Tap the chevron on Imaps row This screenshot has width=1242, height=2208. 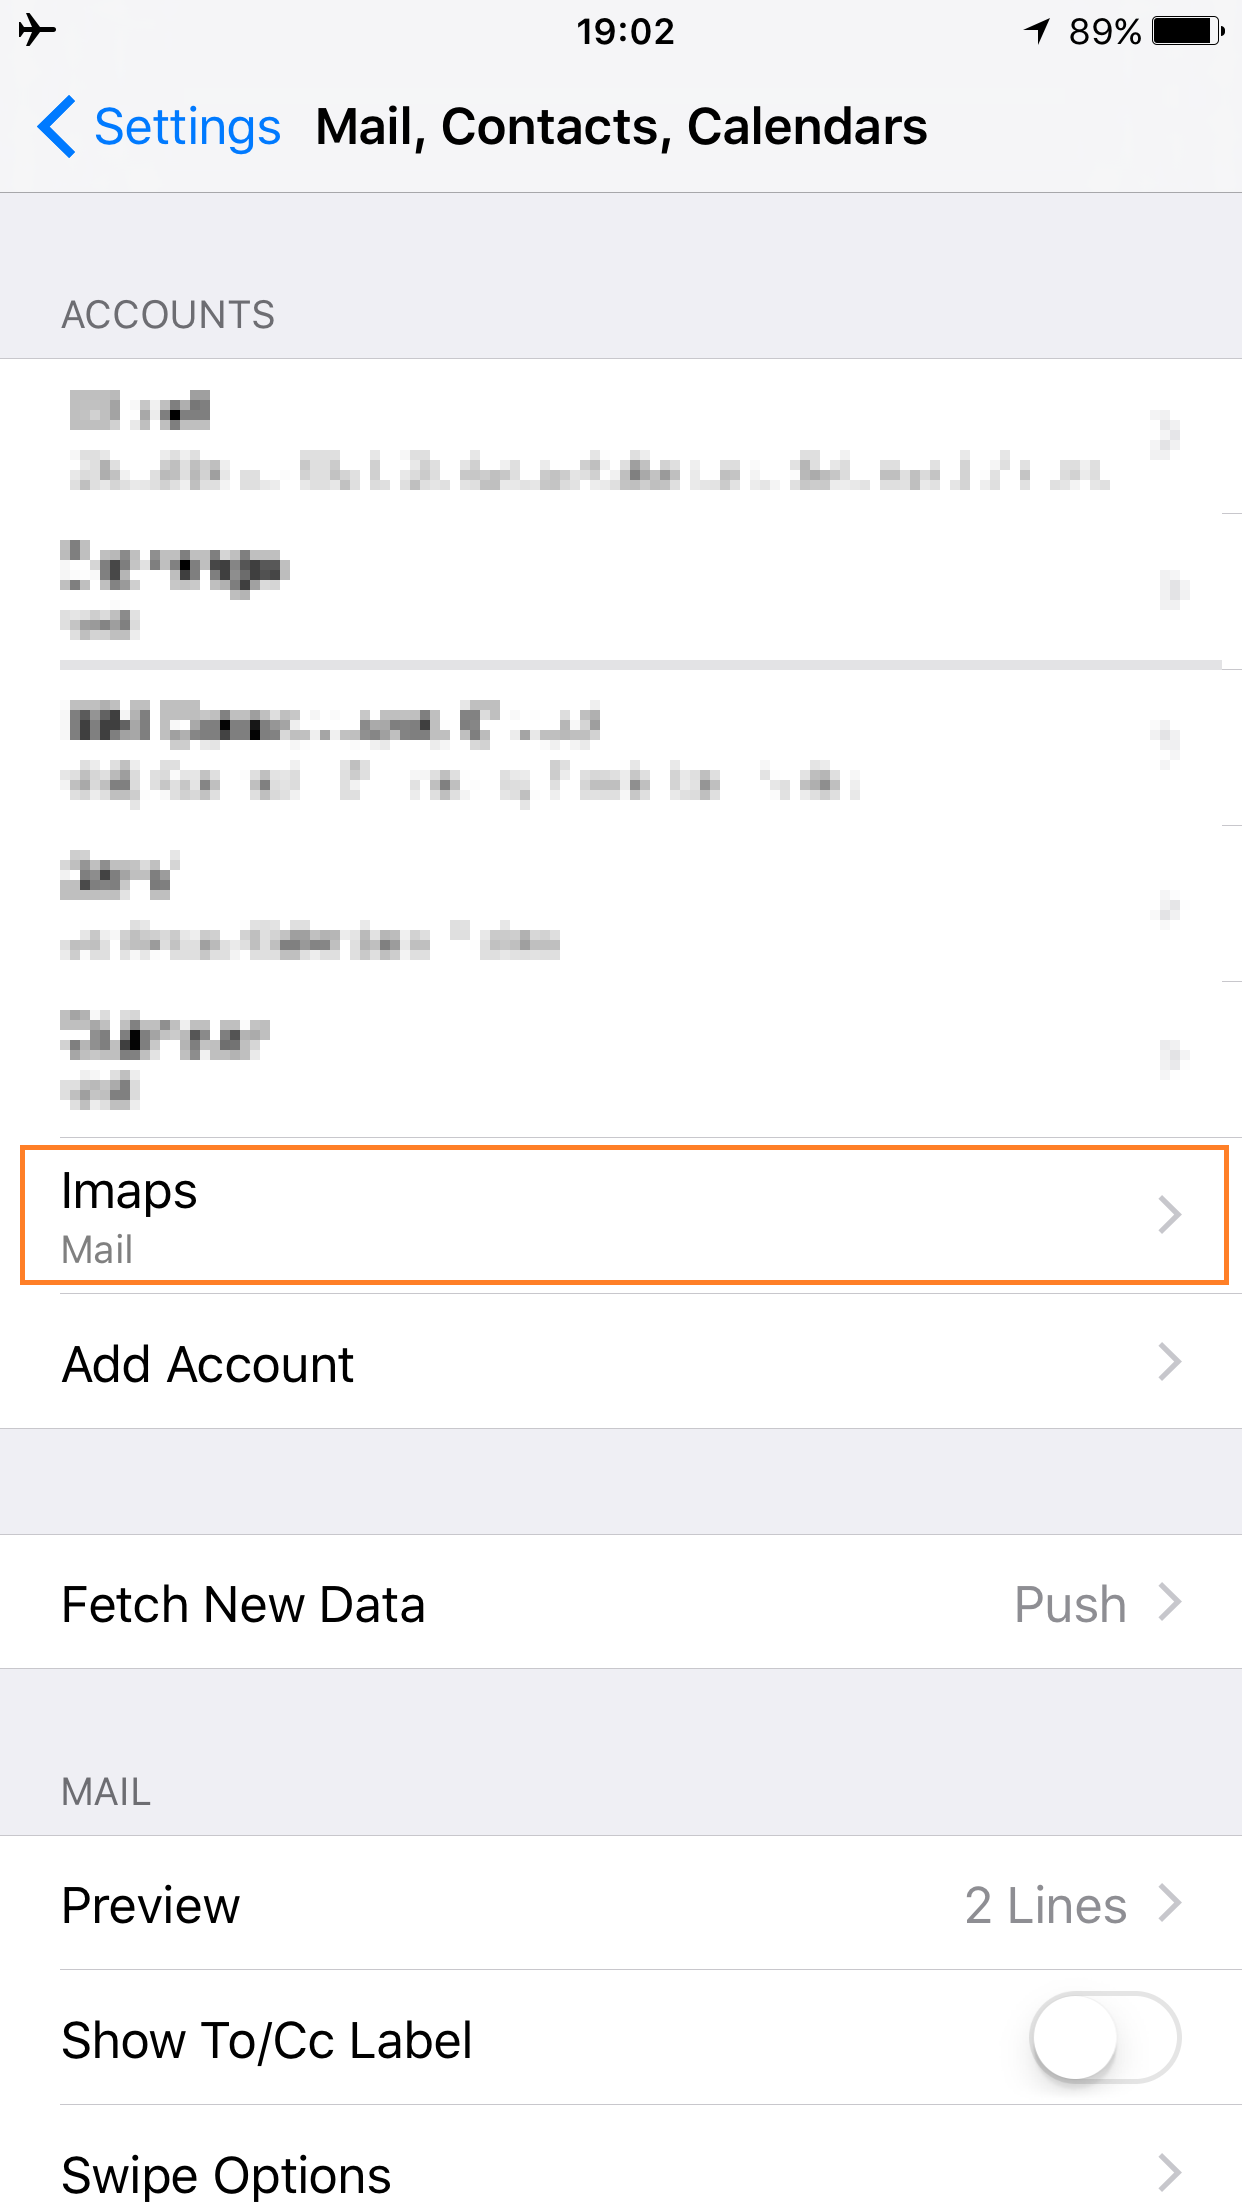tap(1169, 1215)
